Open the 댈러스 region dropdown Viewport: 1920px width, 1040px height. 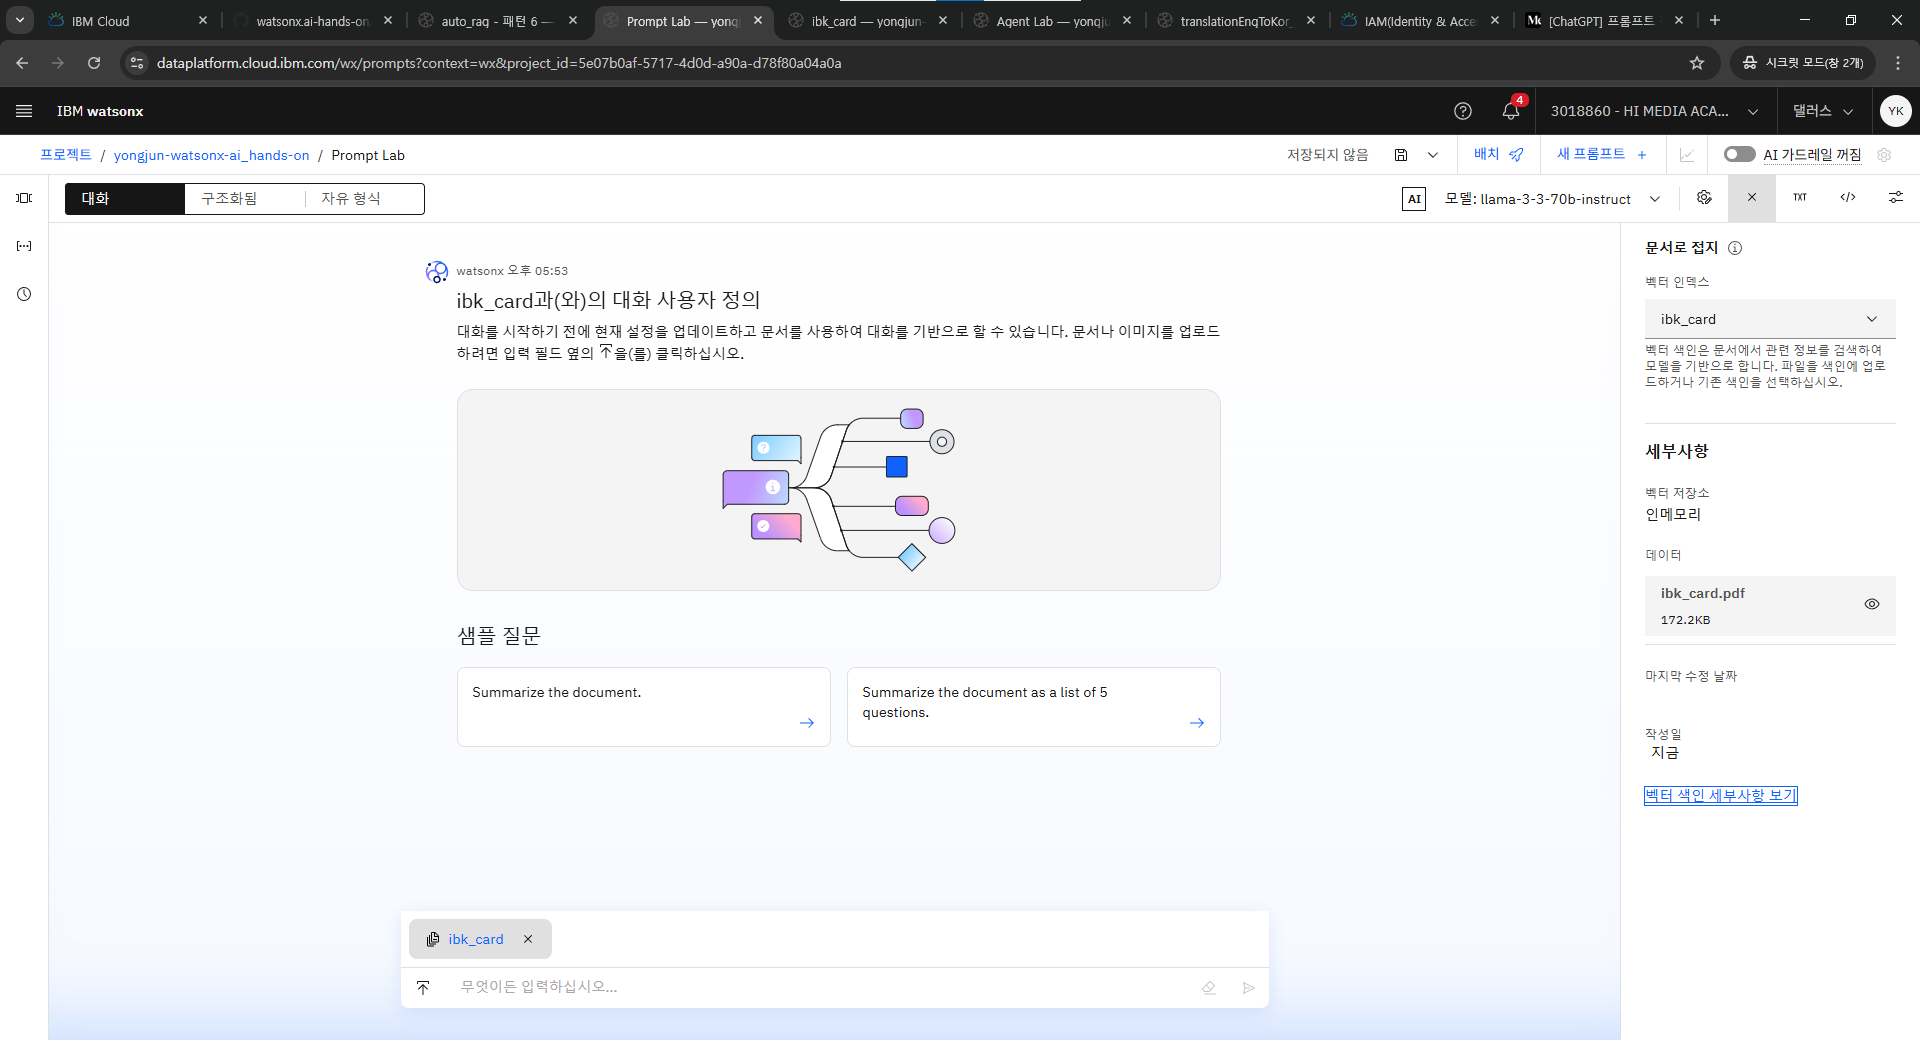coord(1823,111)
